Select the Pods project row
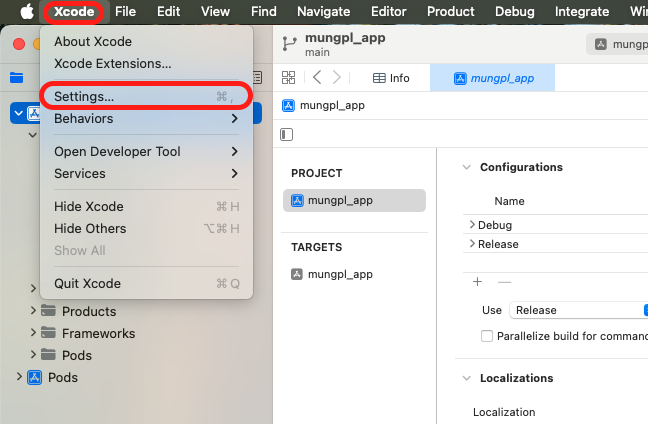648x424 pixels. tap(136, 377)
